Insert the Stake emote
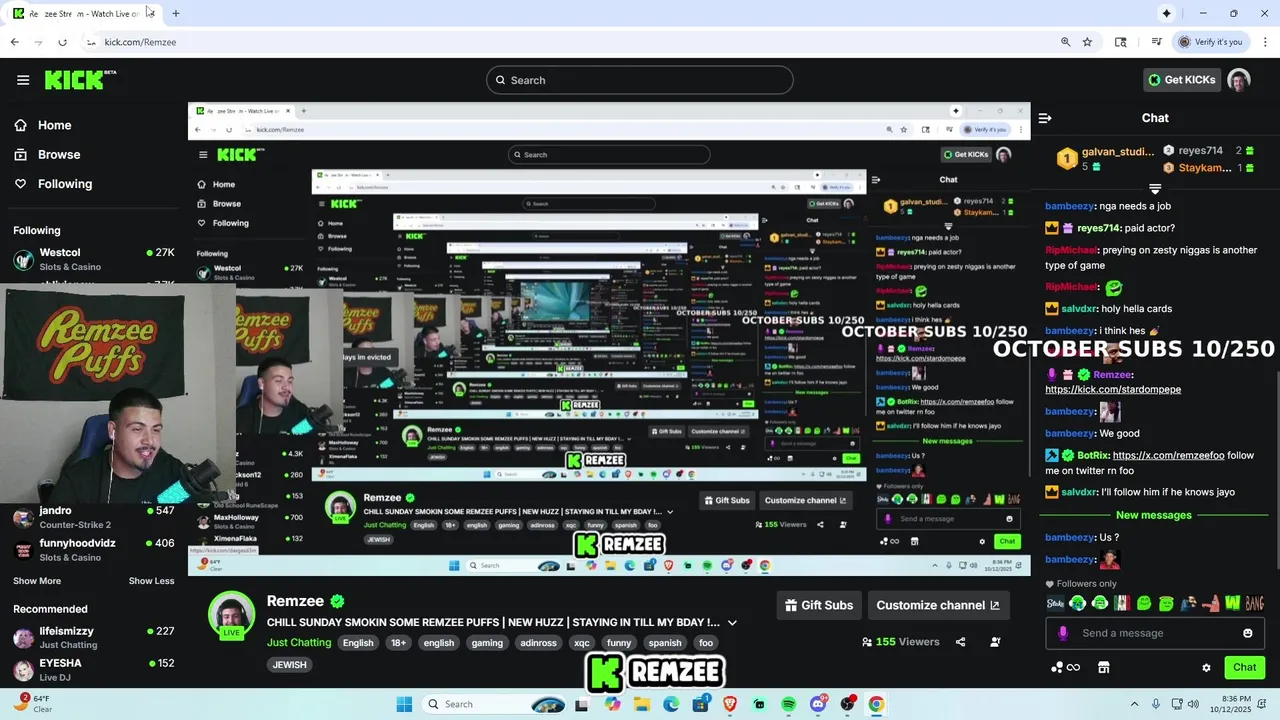The width and height of the screenshot is (1280, 720). point(1056,603)
